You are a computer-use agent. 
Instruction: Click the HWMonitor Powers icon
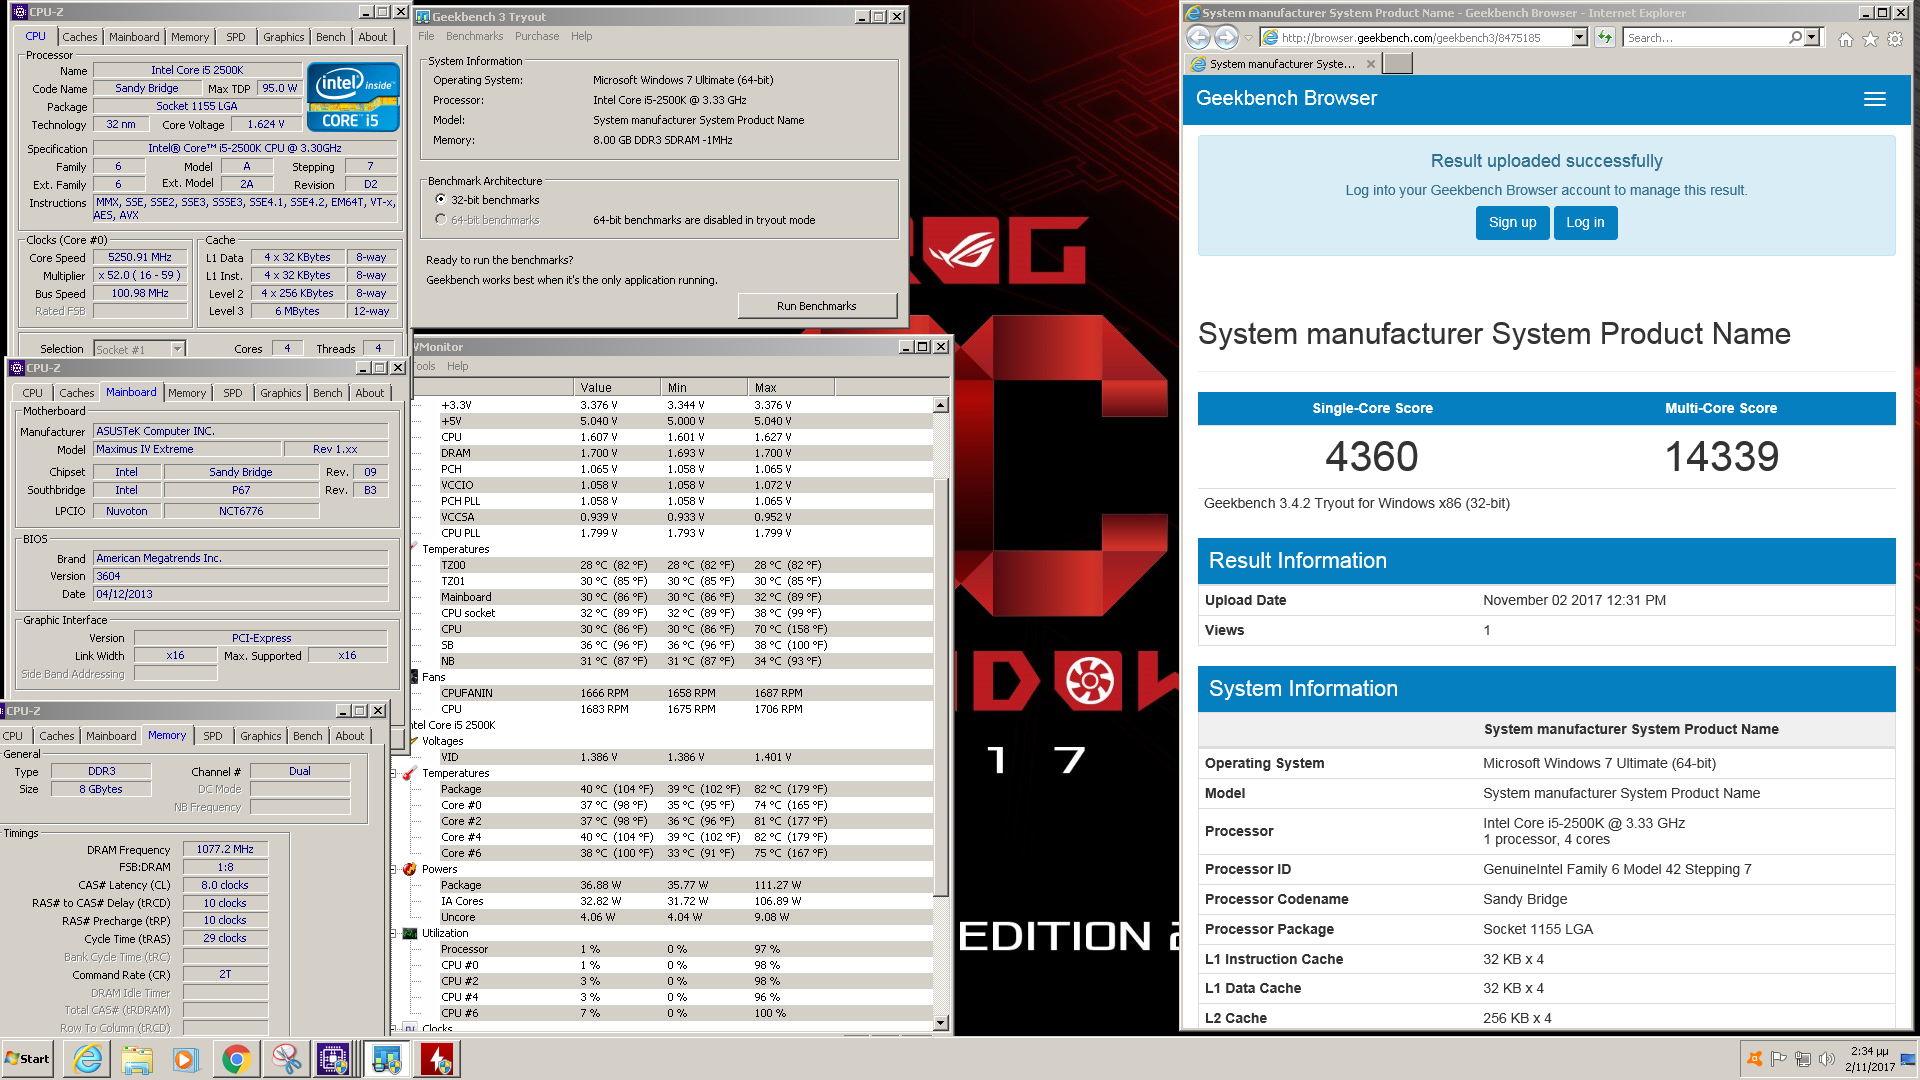pos(409,869)
